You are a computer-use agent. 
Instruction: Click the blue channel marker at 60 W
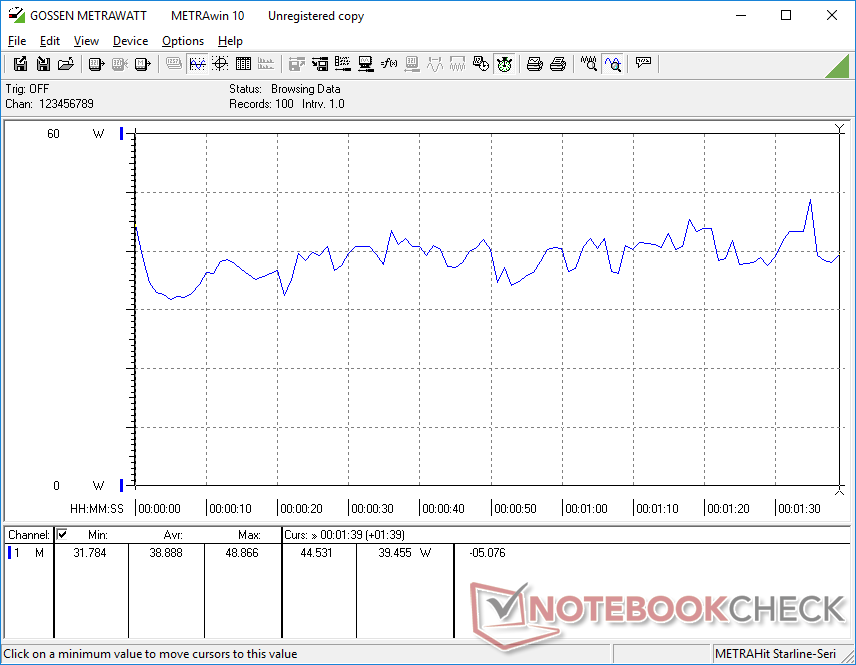click(122, 133)
